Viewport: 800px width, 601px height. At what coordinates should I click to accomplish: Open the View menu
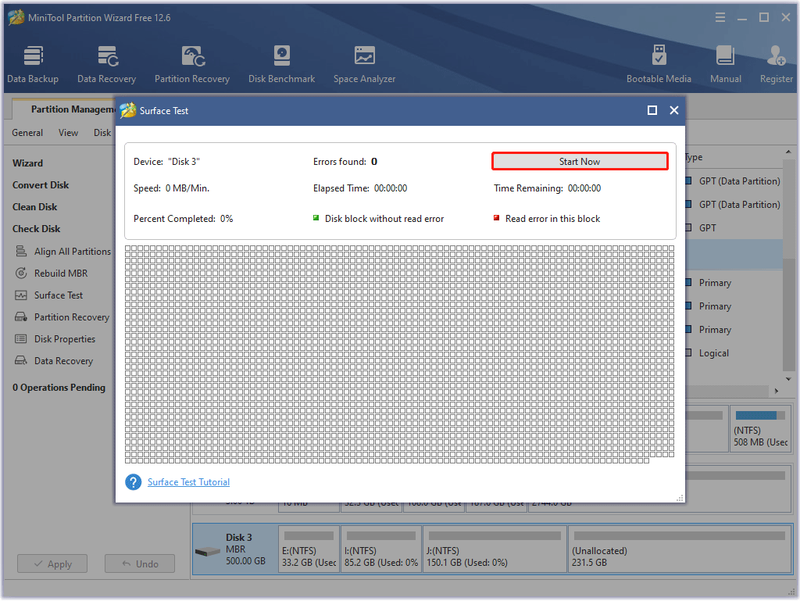(x=68, y=133)
